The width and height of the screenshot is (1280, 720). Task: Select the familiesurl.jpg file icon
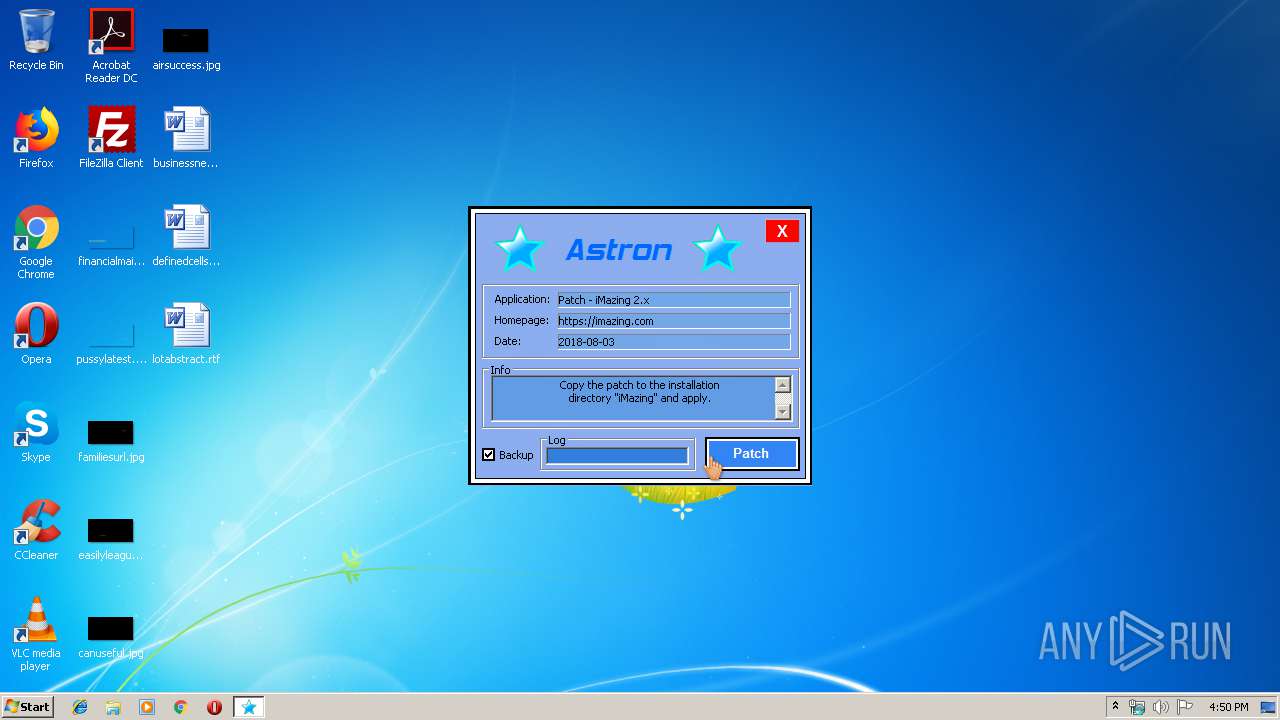(111, 441)
